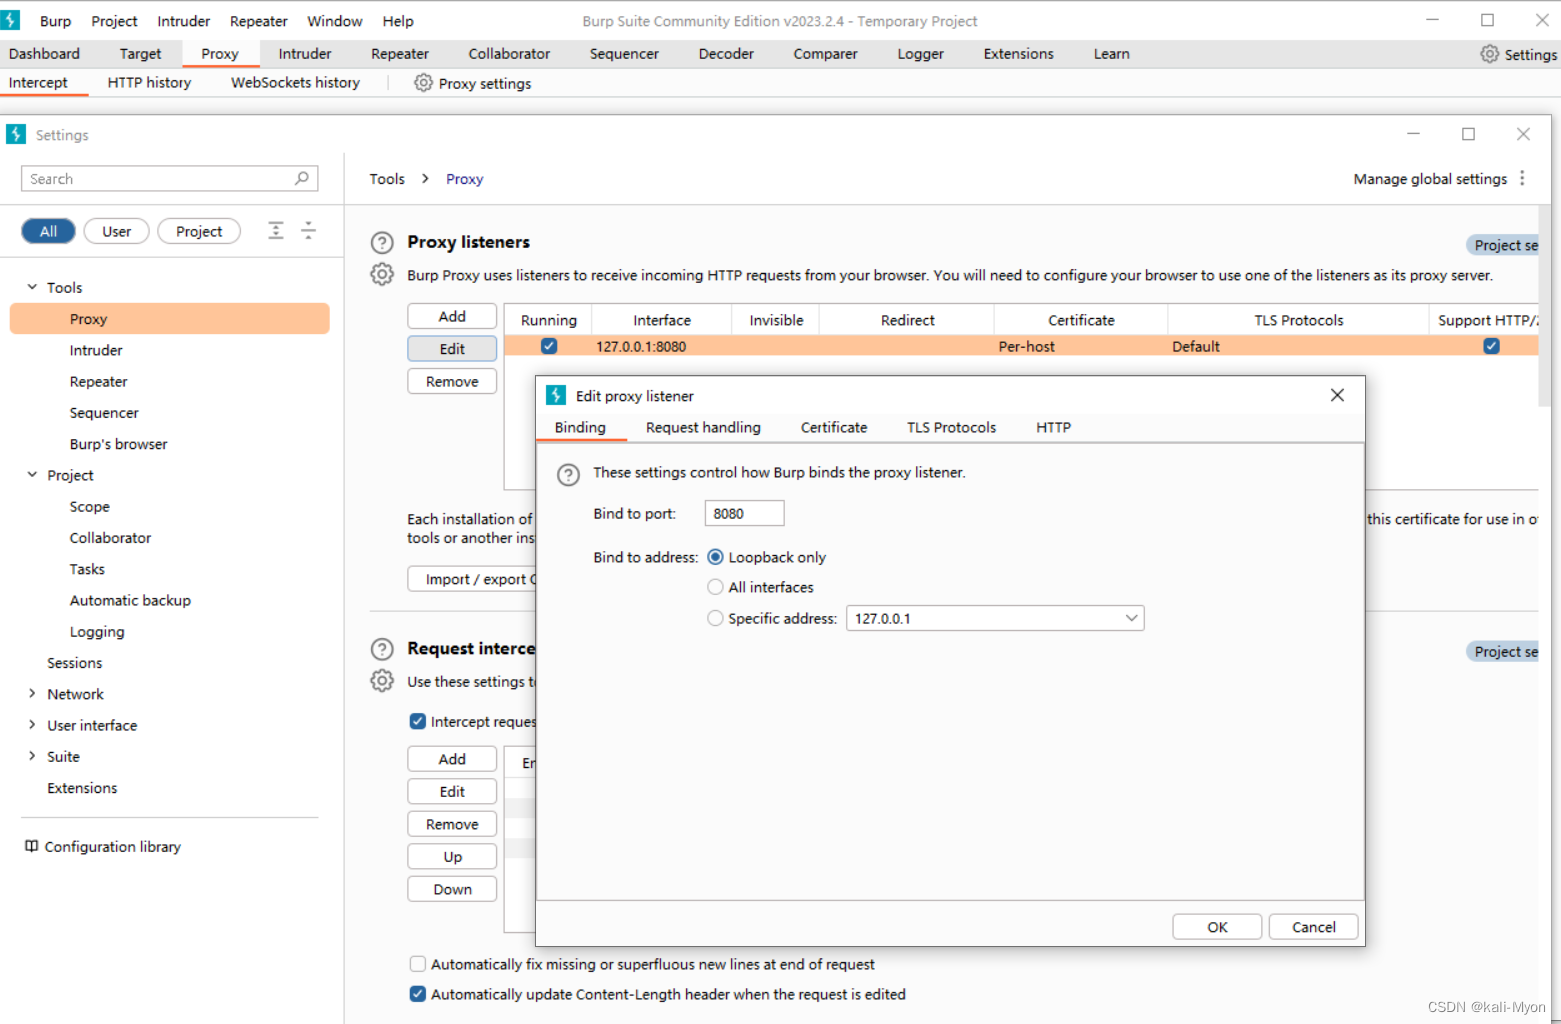The width and height of the screenshot is (1561, 1024).
Task: Click Down button in interception rules
Action: (452, 889)
